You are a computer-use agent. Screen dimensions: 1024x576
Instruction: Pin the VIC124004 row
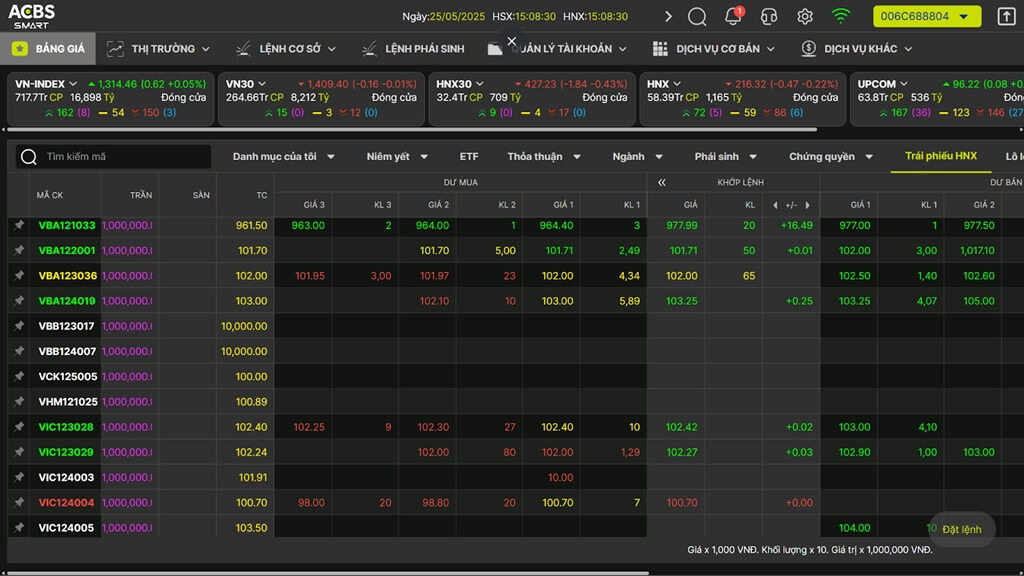[19, 502]
